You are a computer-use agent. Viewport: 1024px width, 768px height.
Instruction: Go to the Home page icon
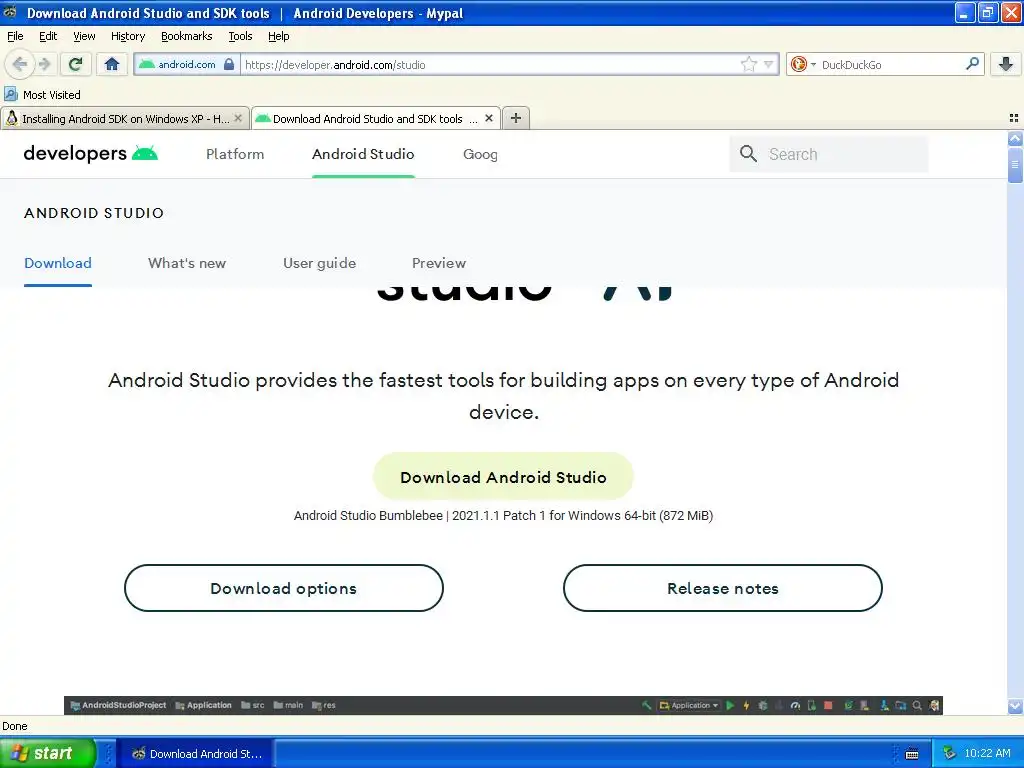point(112,64)
